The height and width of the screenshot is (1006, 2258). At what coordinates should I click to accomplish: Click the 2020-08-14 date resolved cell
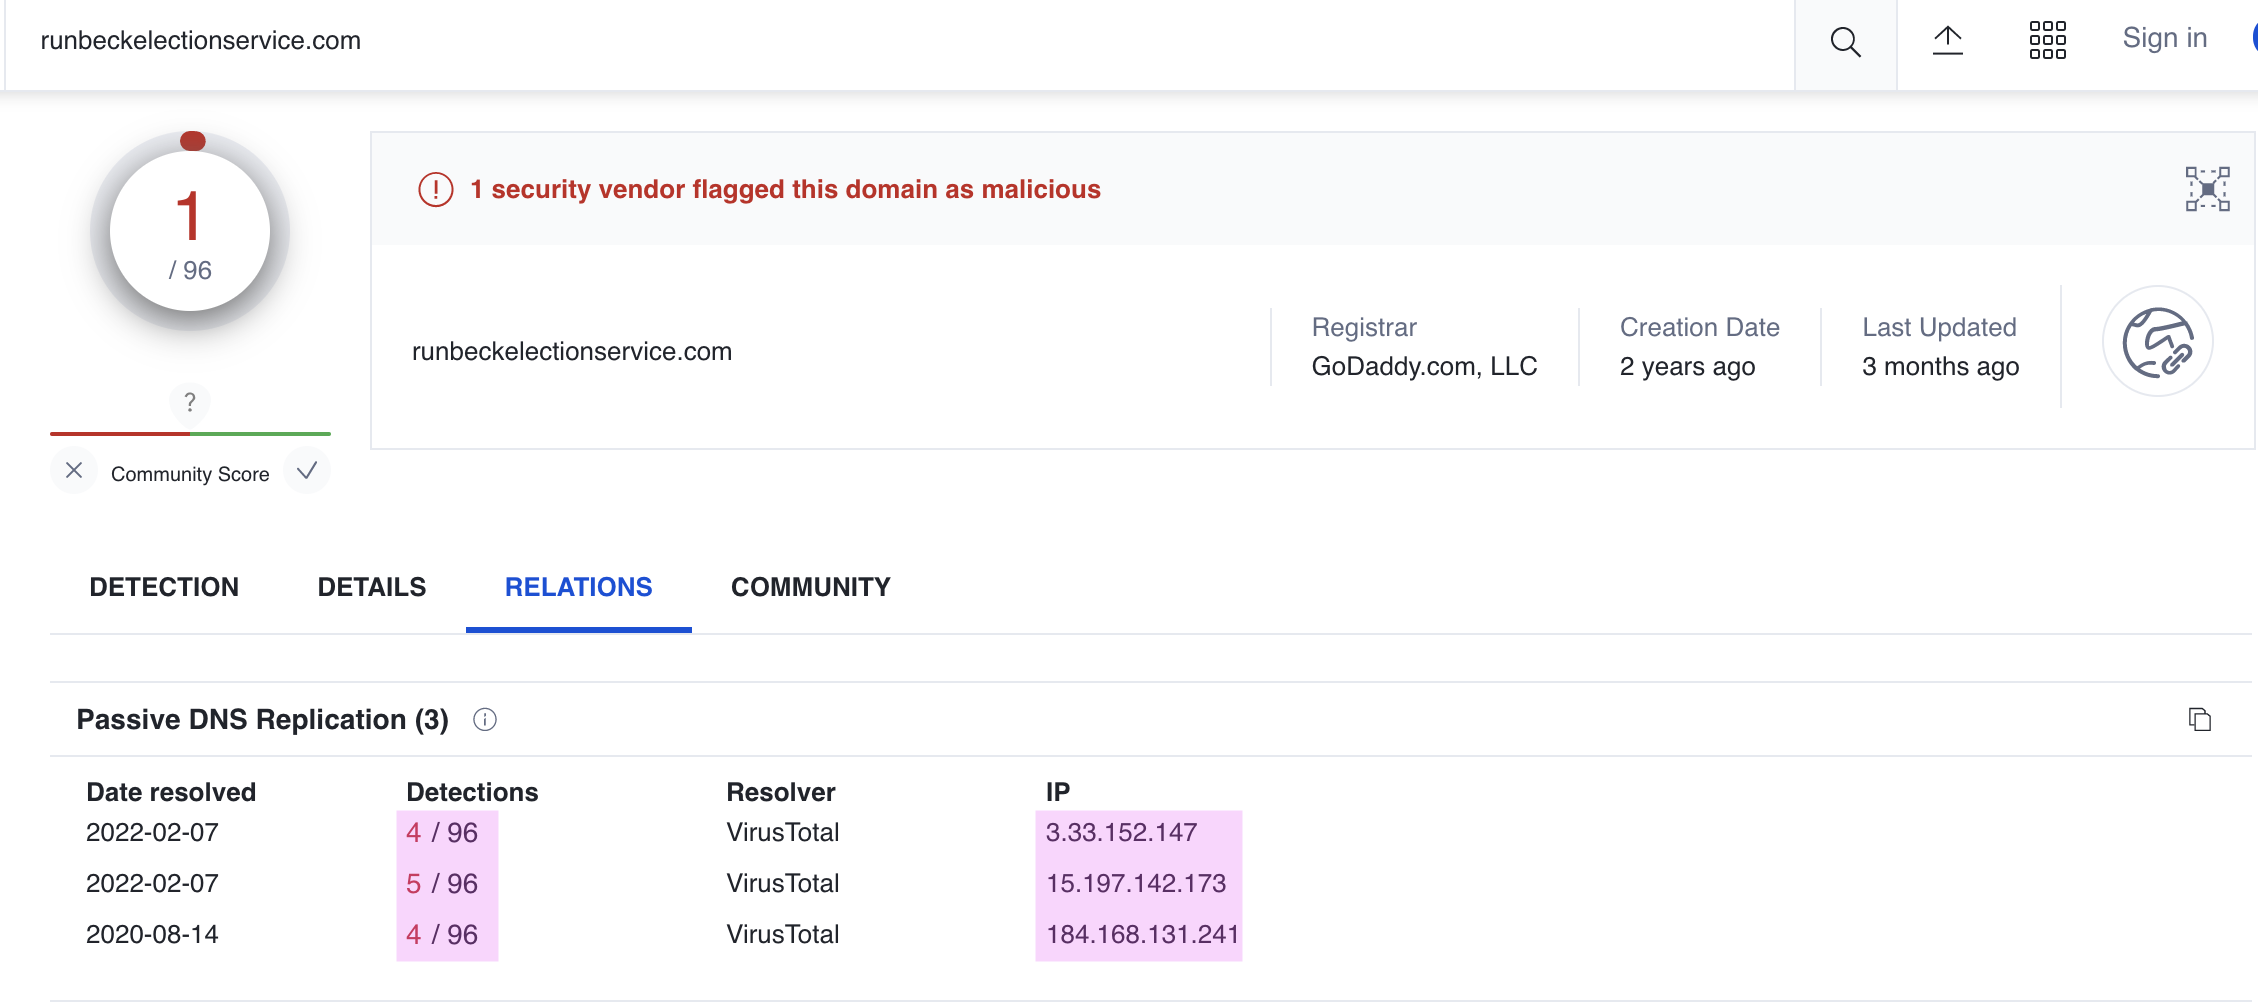(152, 934)
